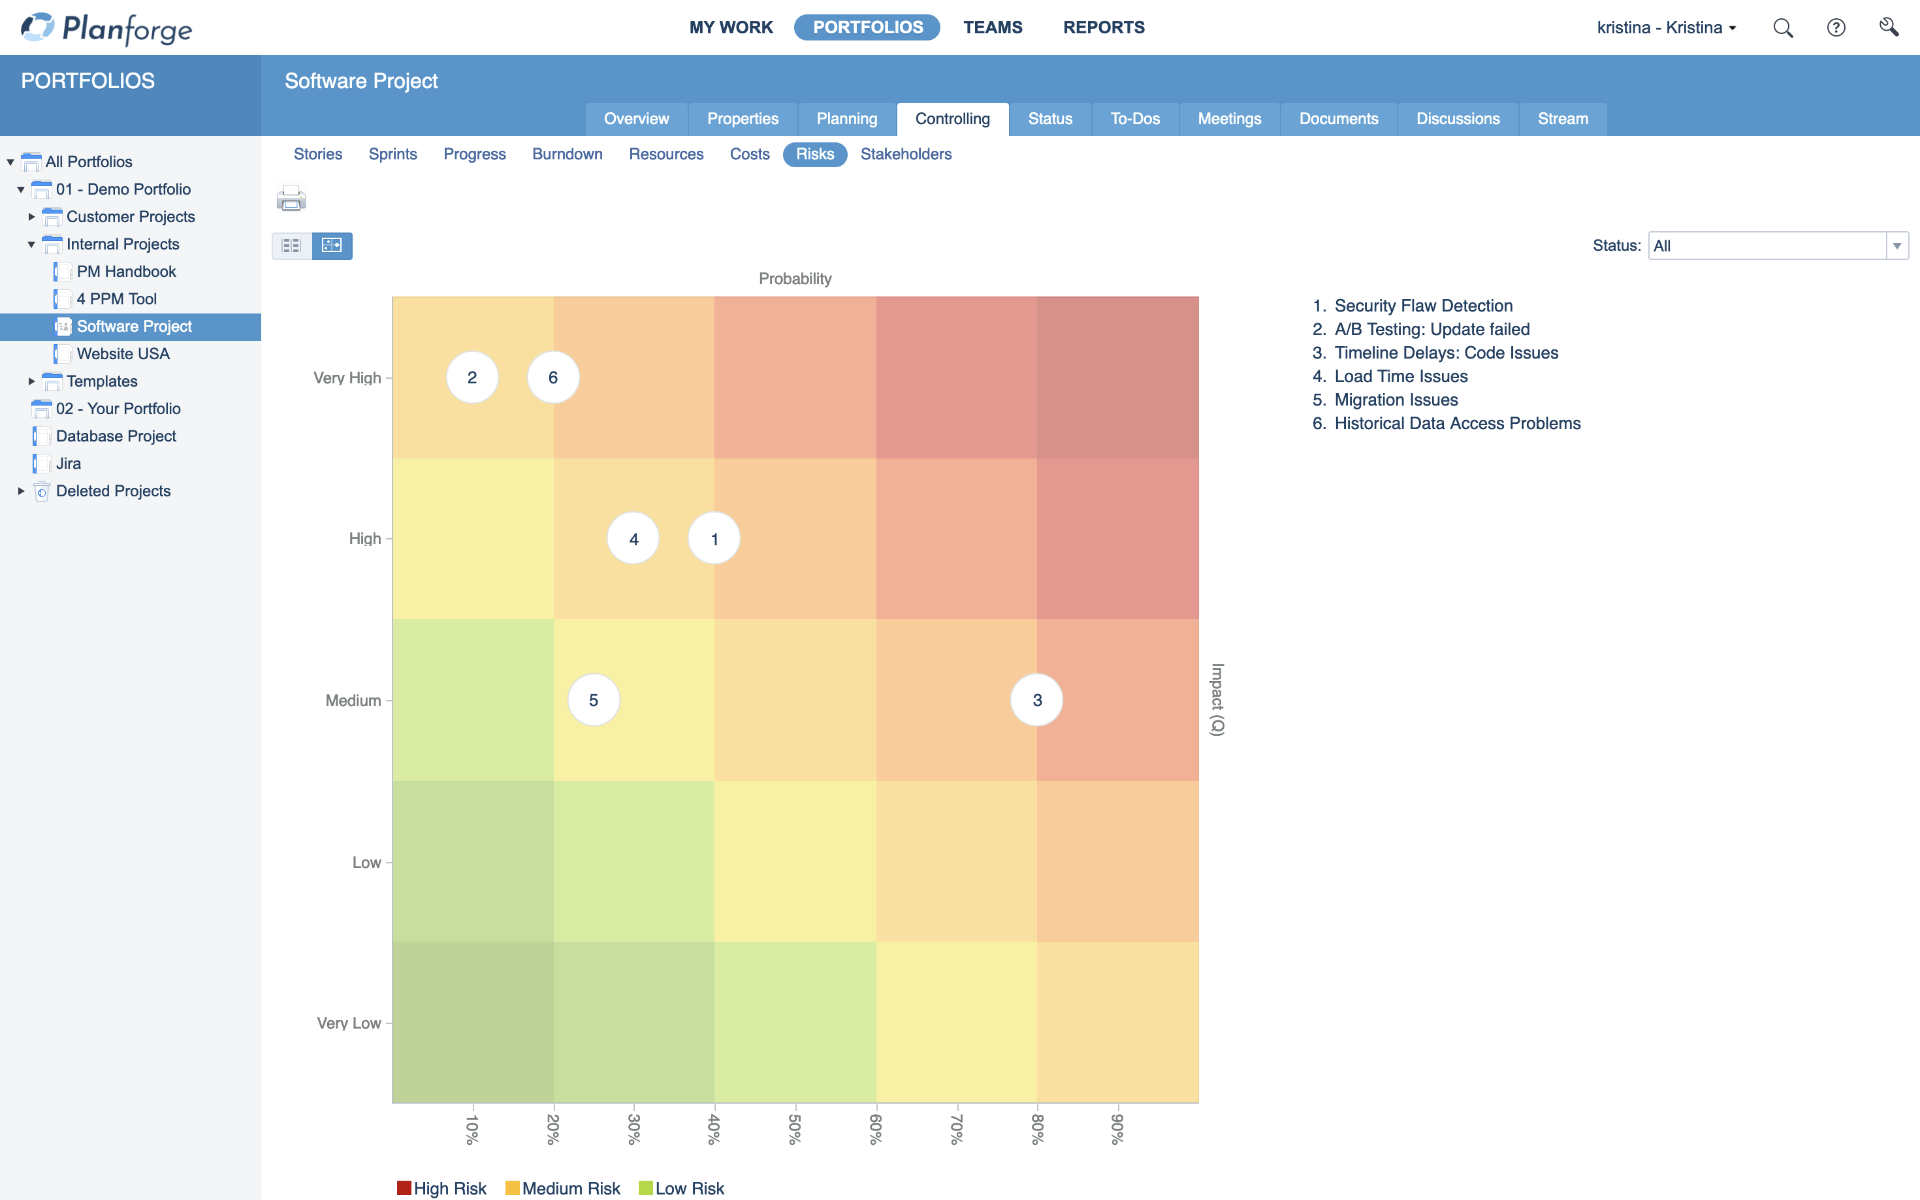The image size is (1920, 1200).
Task: Switch to the Planning tab
Action: (x=846, y=118)
